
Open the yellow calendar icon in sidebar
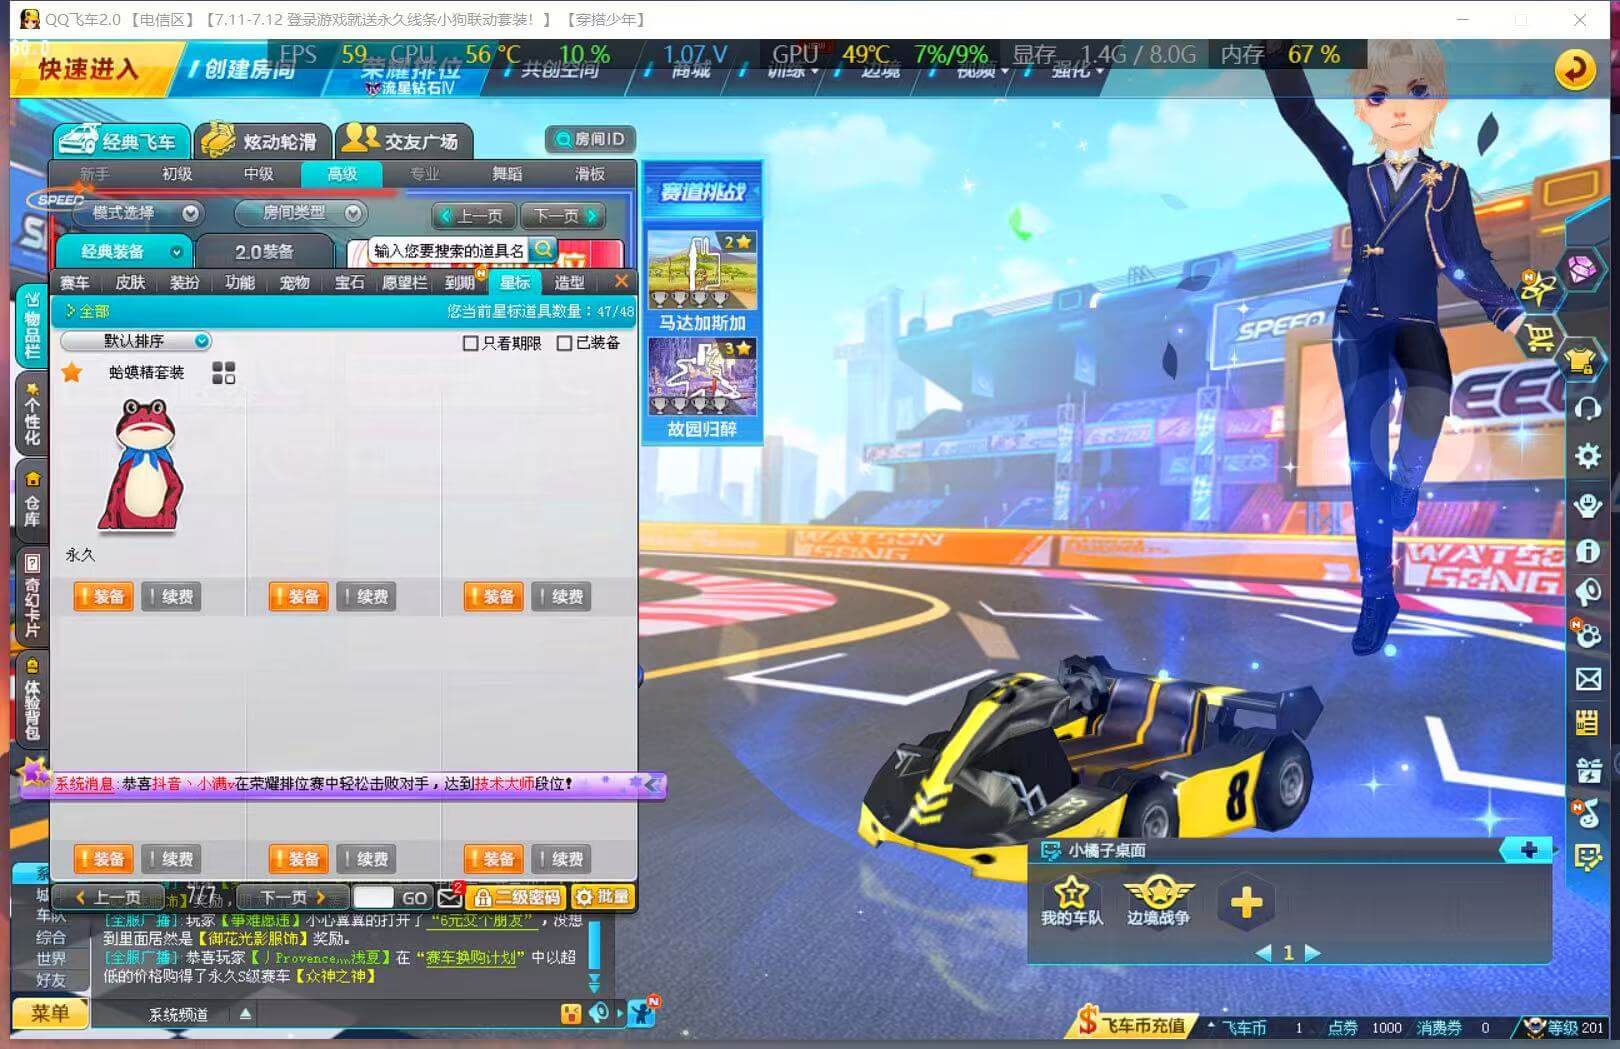tap(1587, 723)
